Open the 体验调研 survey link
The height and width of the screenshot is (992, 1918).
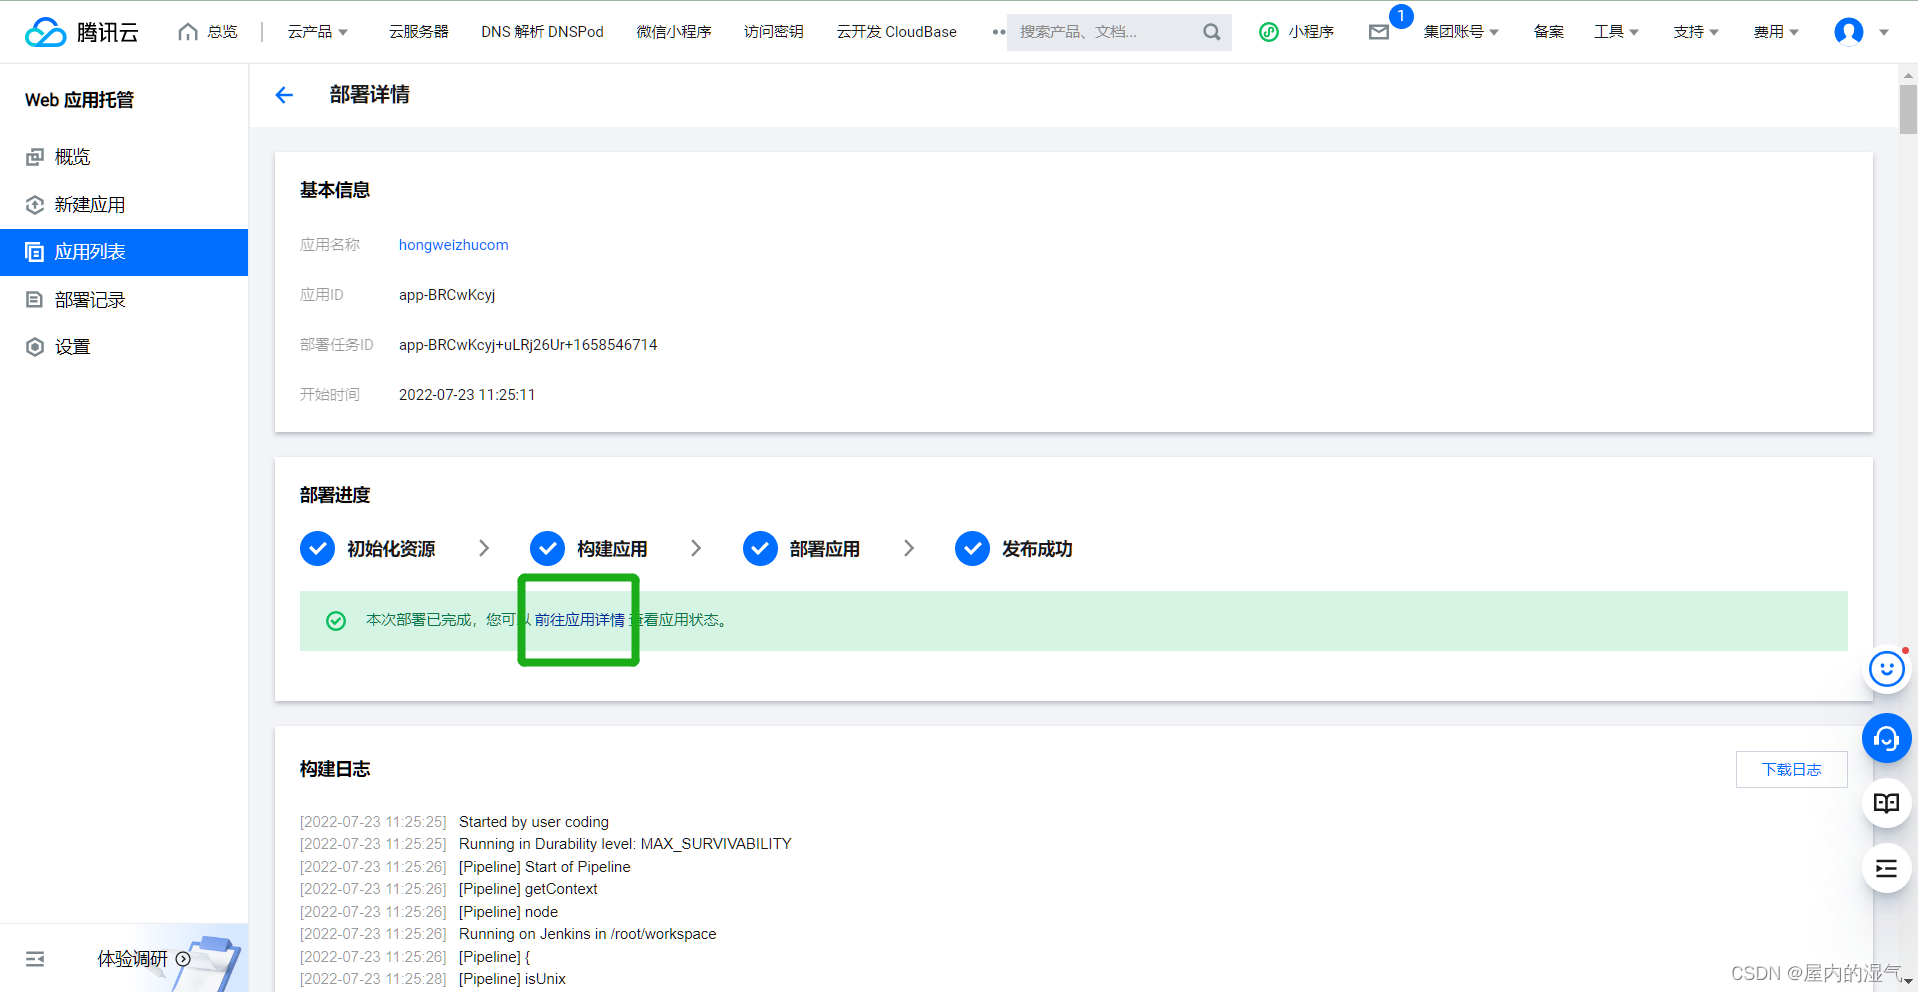coord(144,959)
